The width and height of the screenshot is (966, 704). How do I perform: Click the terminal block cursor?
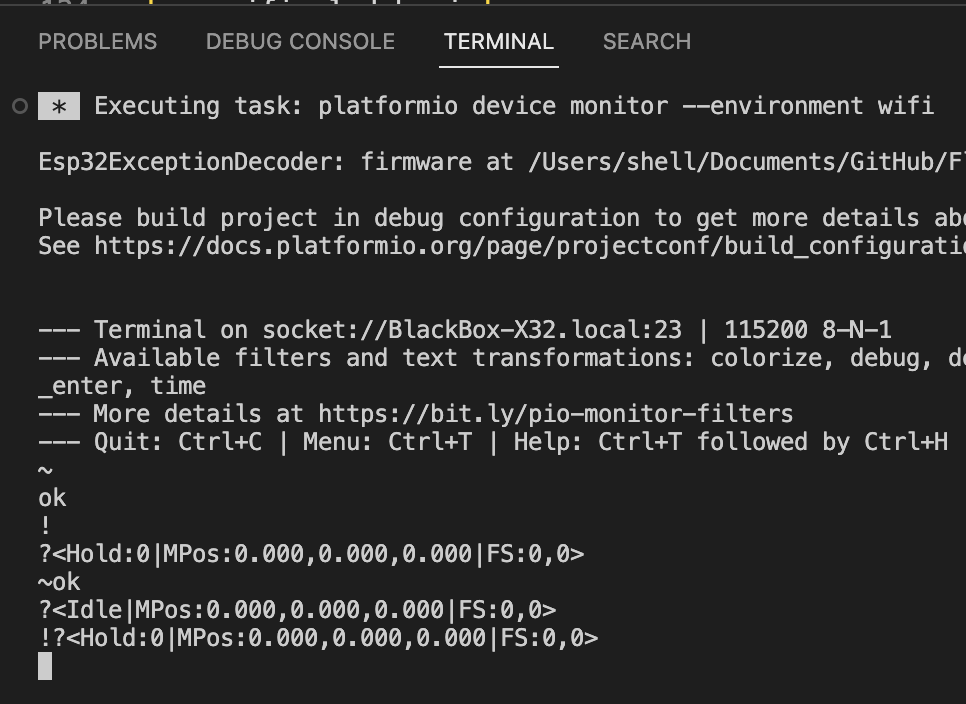pos(43,665)
